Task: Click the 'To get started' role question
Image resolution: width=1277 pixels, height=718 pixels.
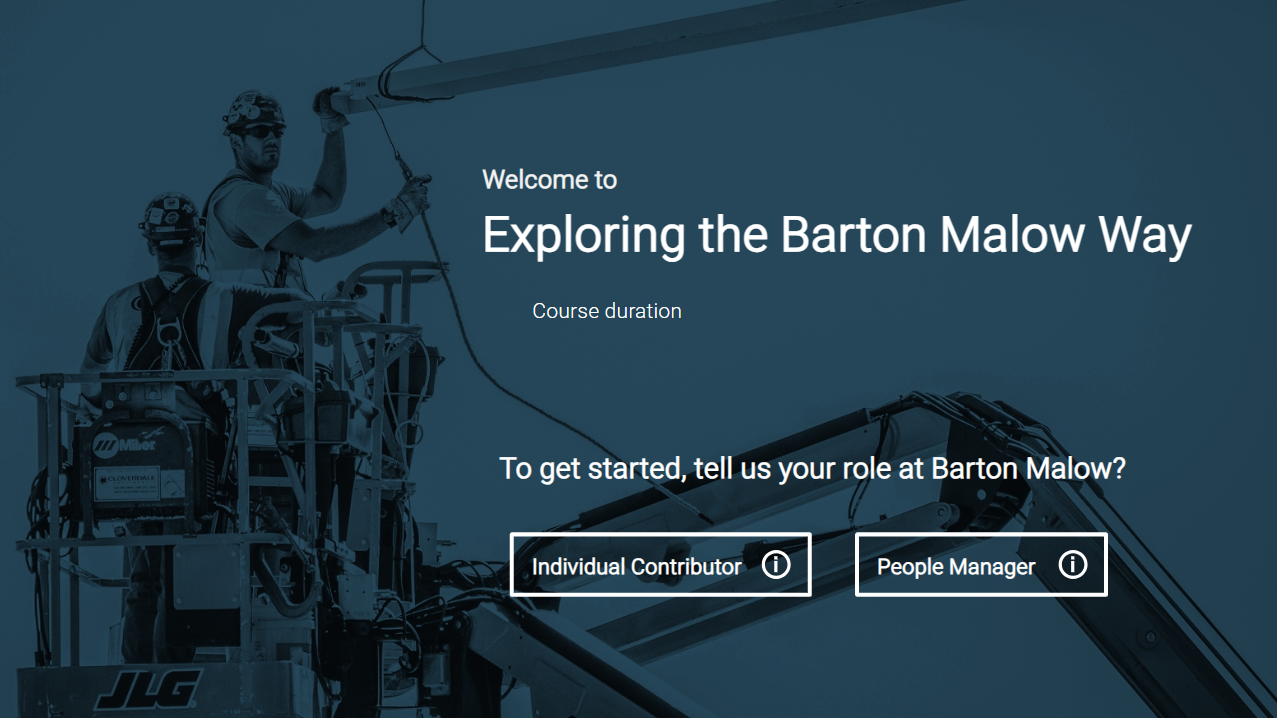Action: [812, 468]
